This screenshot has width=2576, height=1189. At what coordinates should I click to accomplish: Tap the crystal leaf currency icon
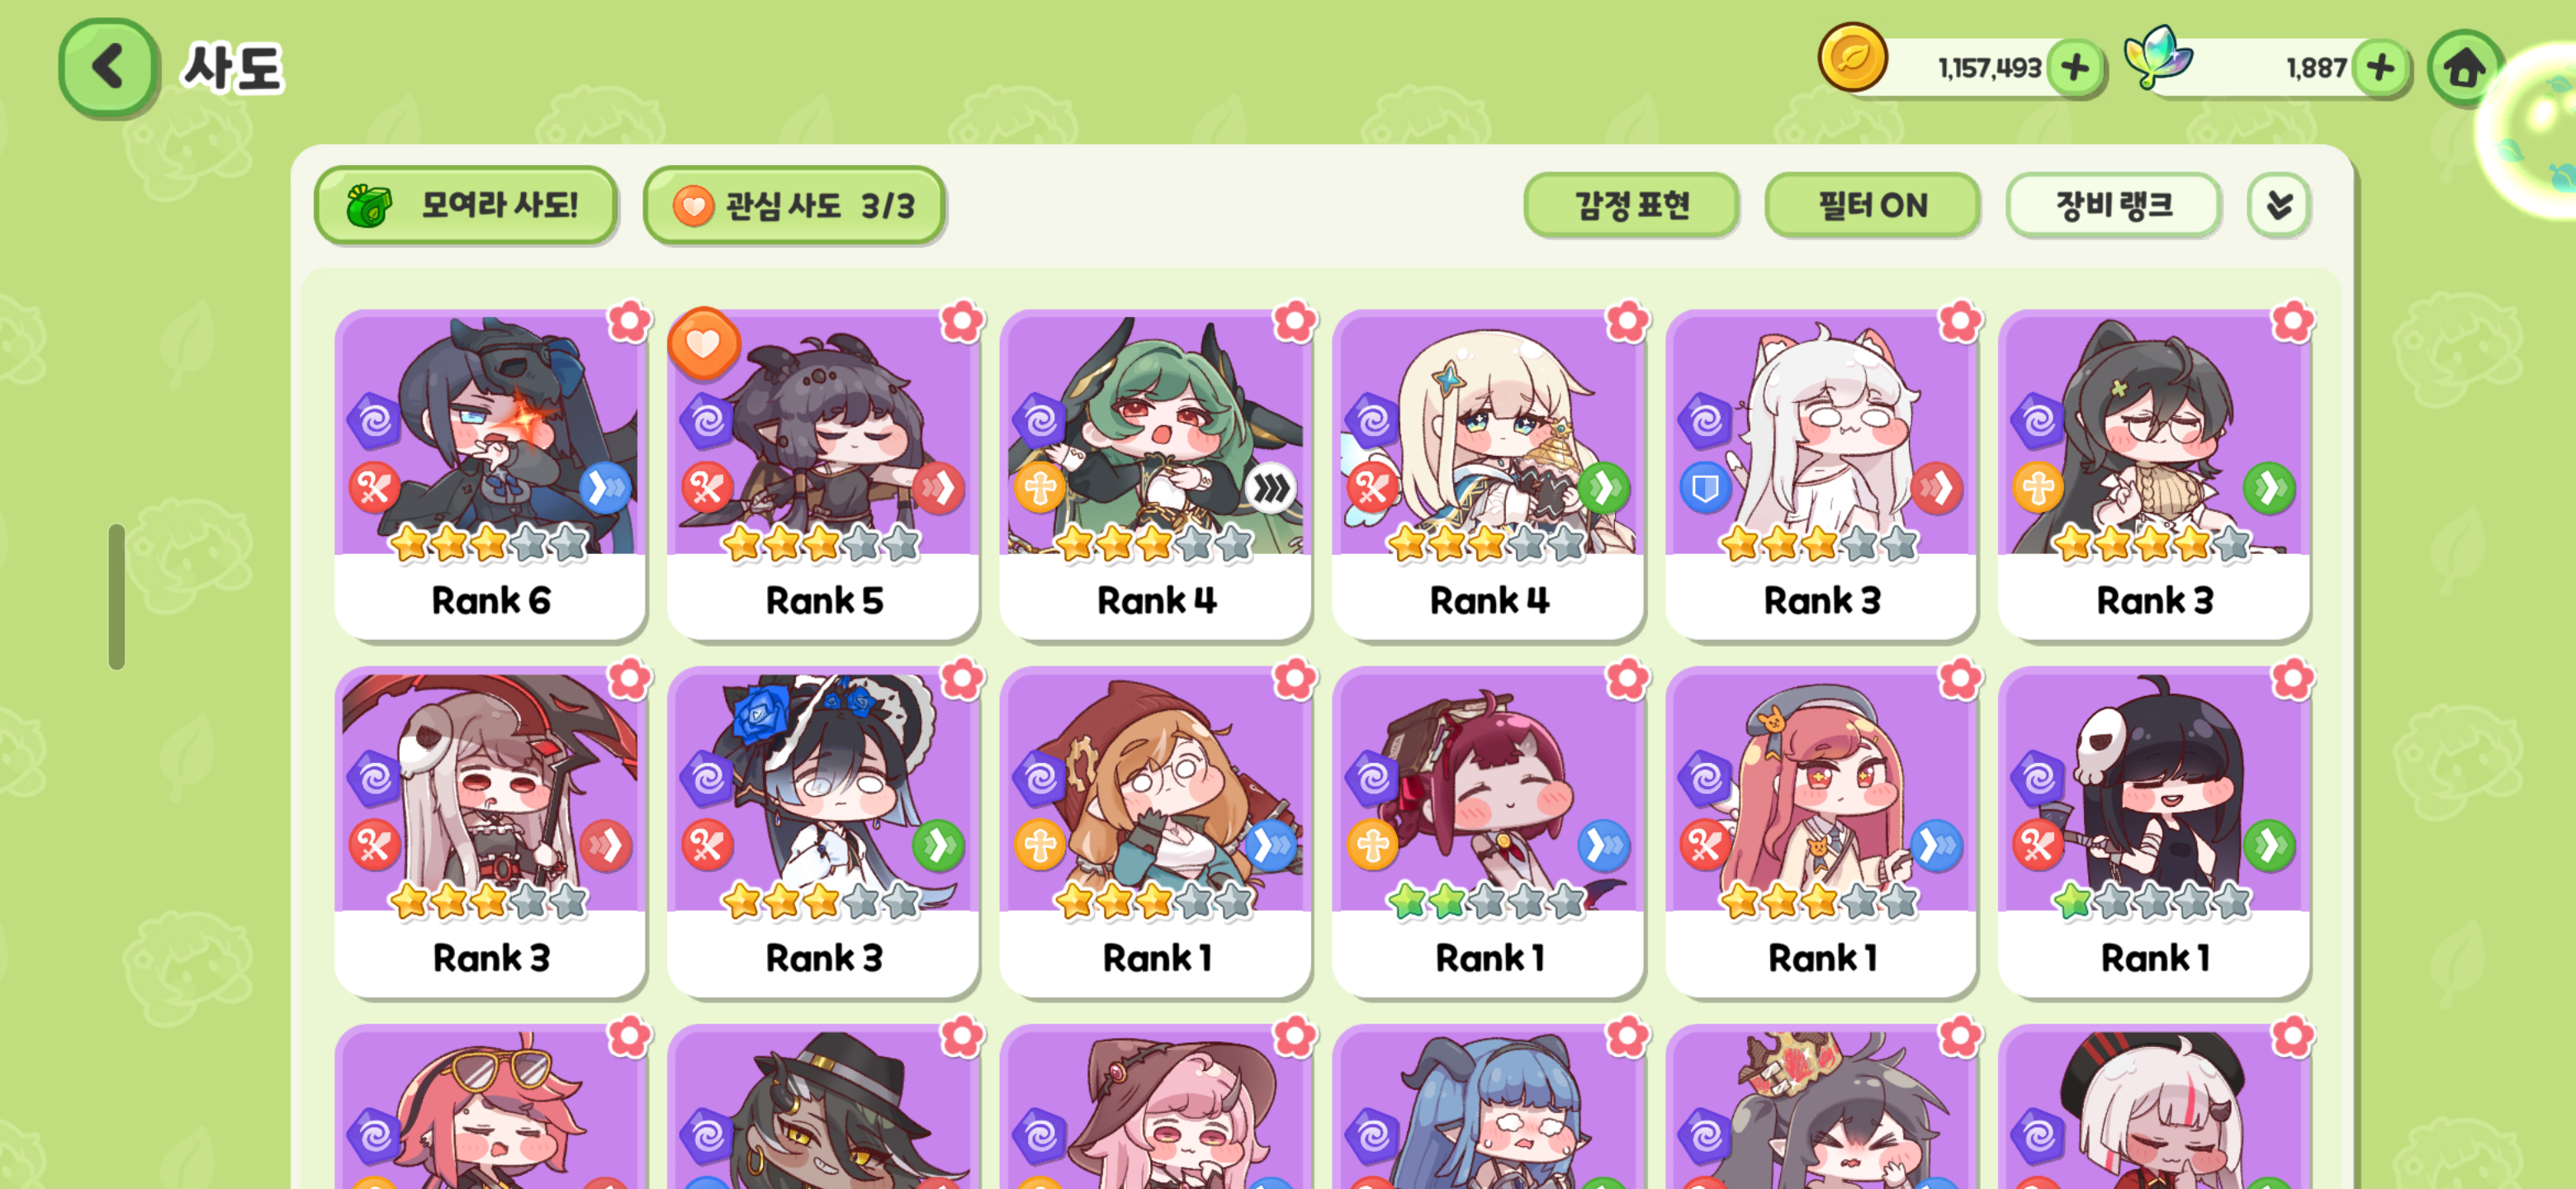2158,57
